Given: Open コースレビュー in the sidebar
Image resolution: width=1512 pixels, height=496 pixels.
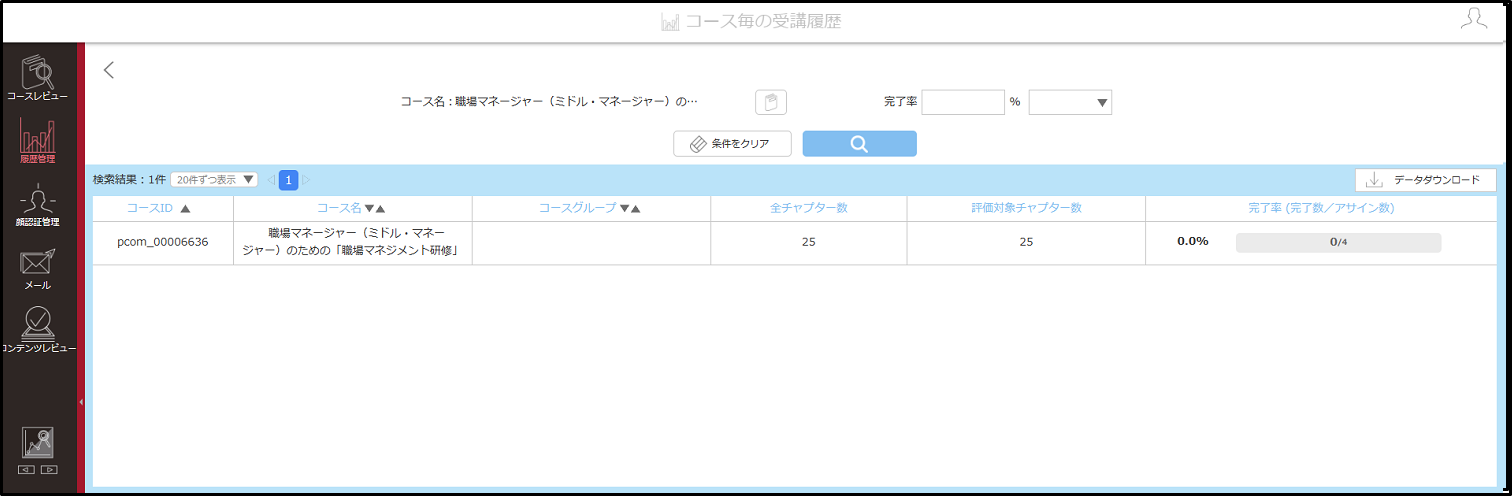Looking at the screenshot, I should pos(37,78).
